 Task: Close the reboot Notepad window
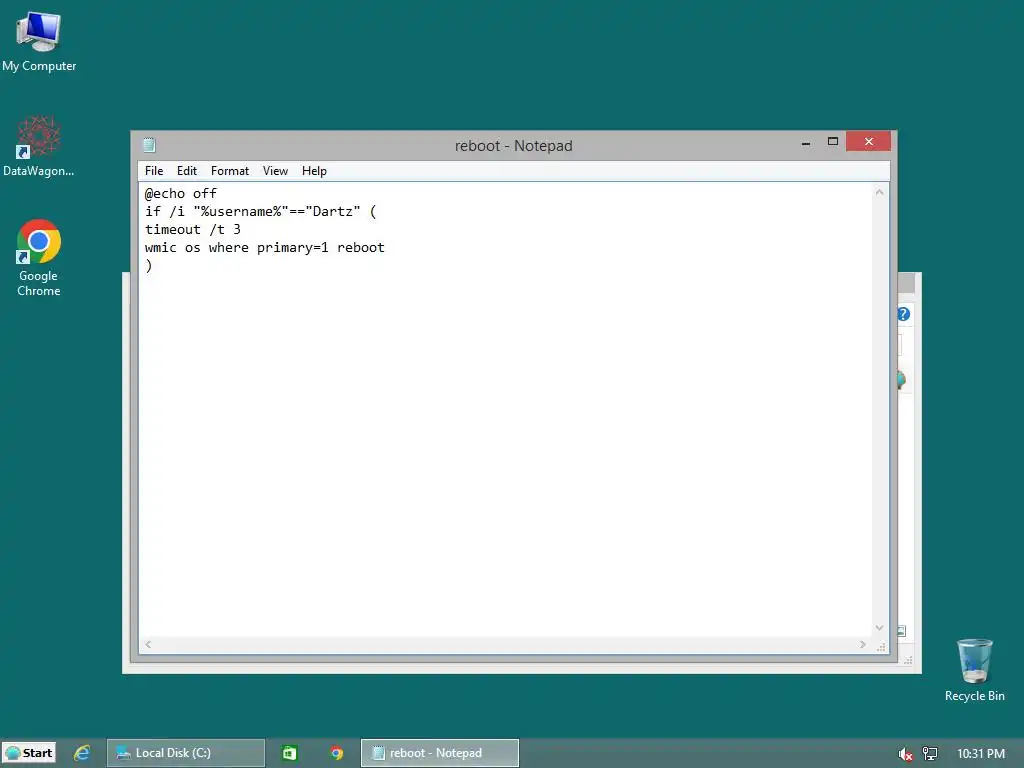[869, 141]
